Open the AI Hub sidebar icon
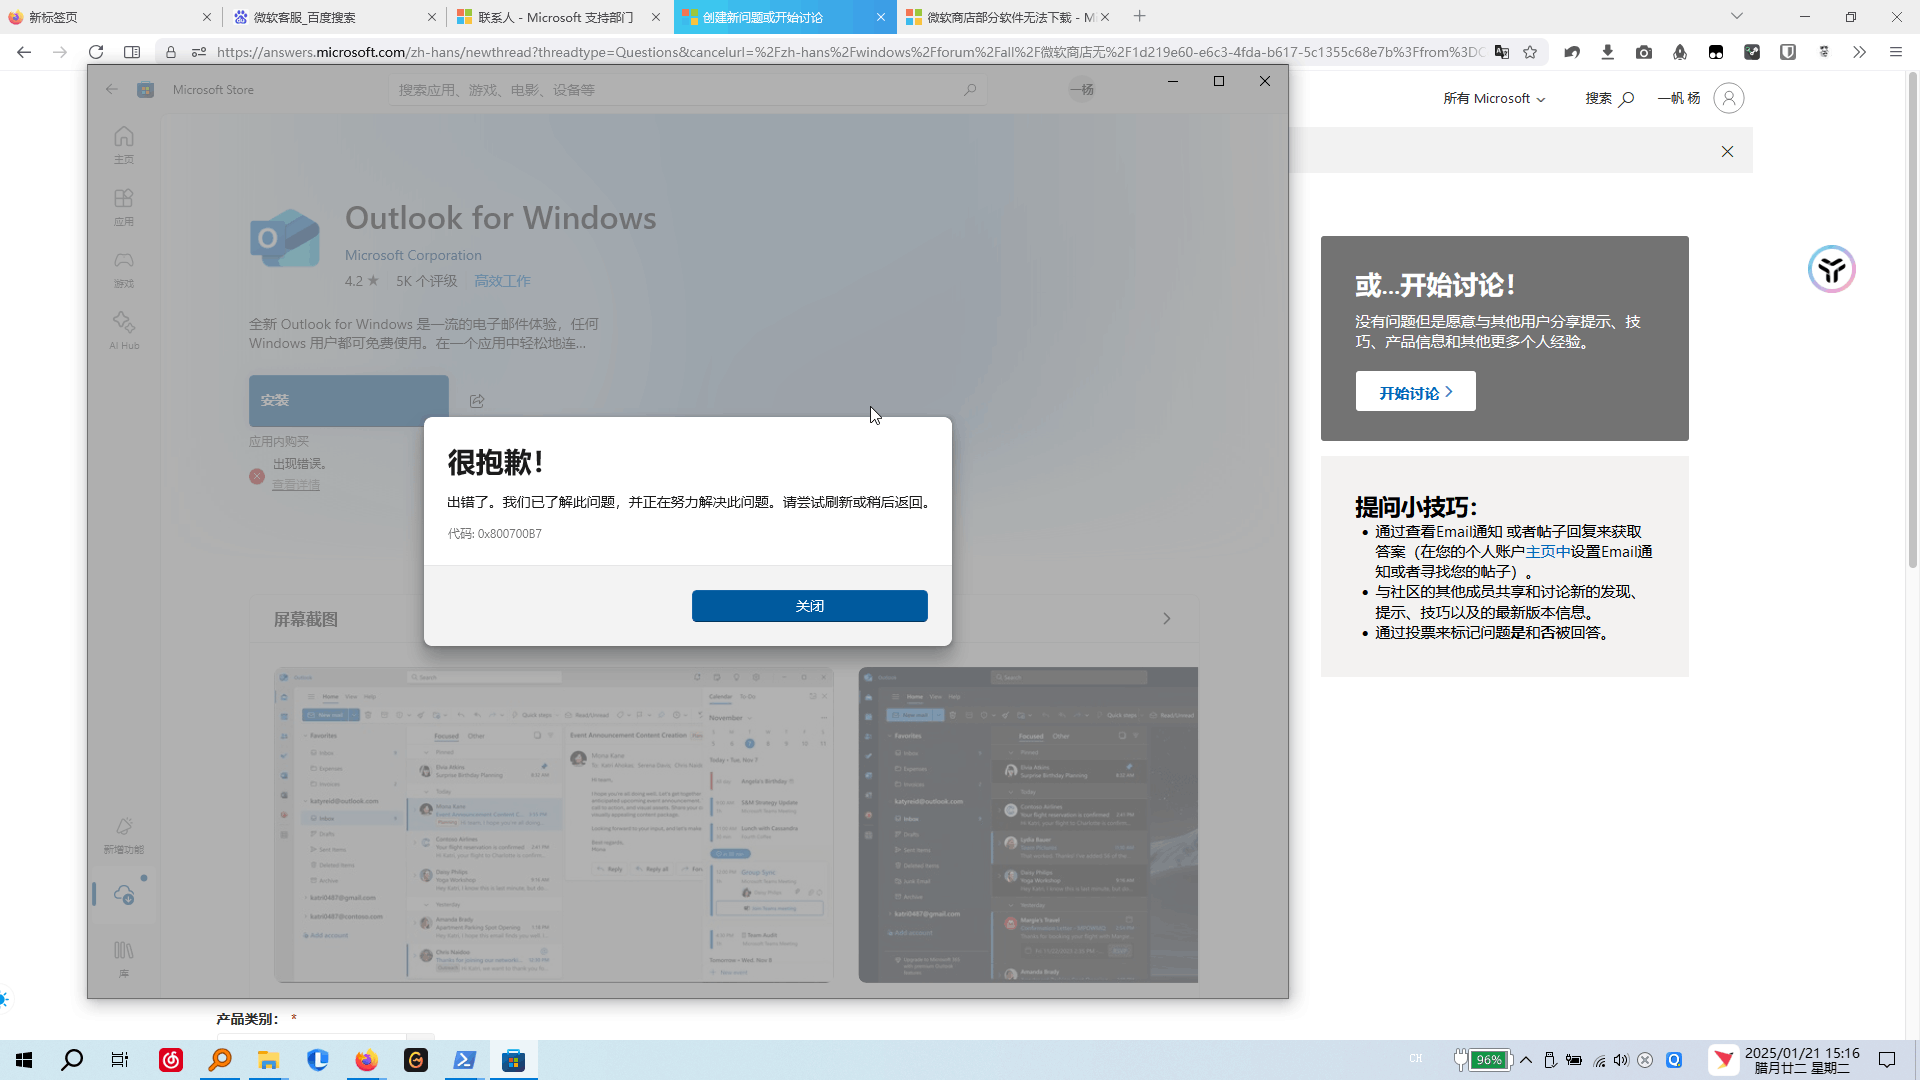Viewport: 1920px width, 1080px height. tap(124, 330)
